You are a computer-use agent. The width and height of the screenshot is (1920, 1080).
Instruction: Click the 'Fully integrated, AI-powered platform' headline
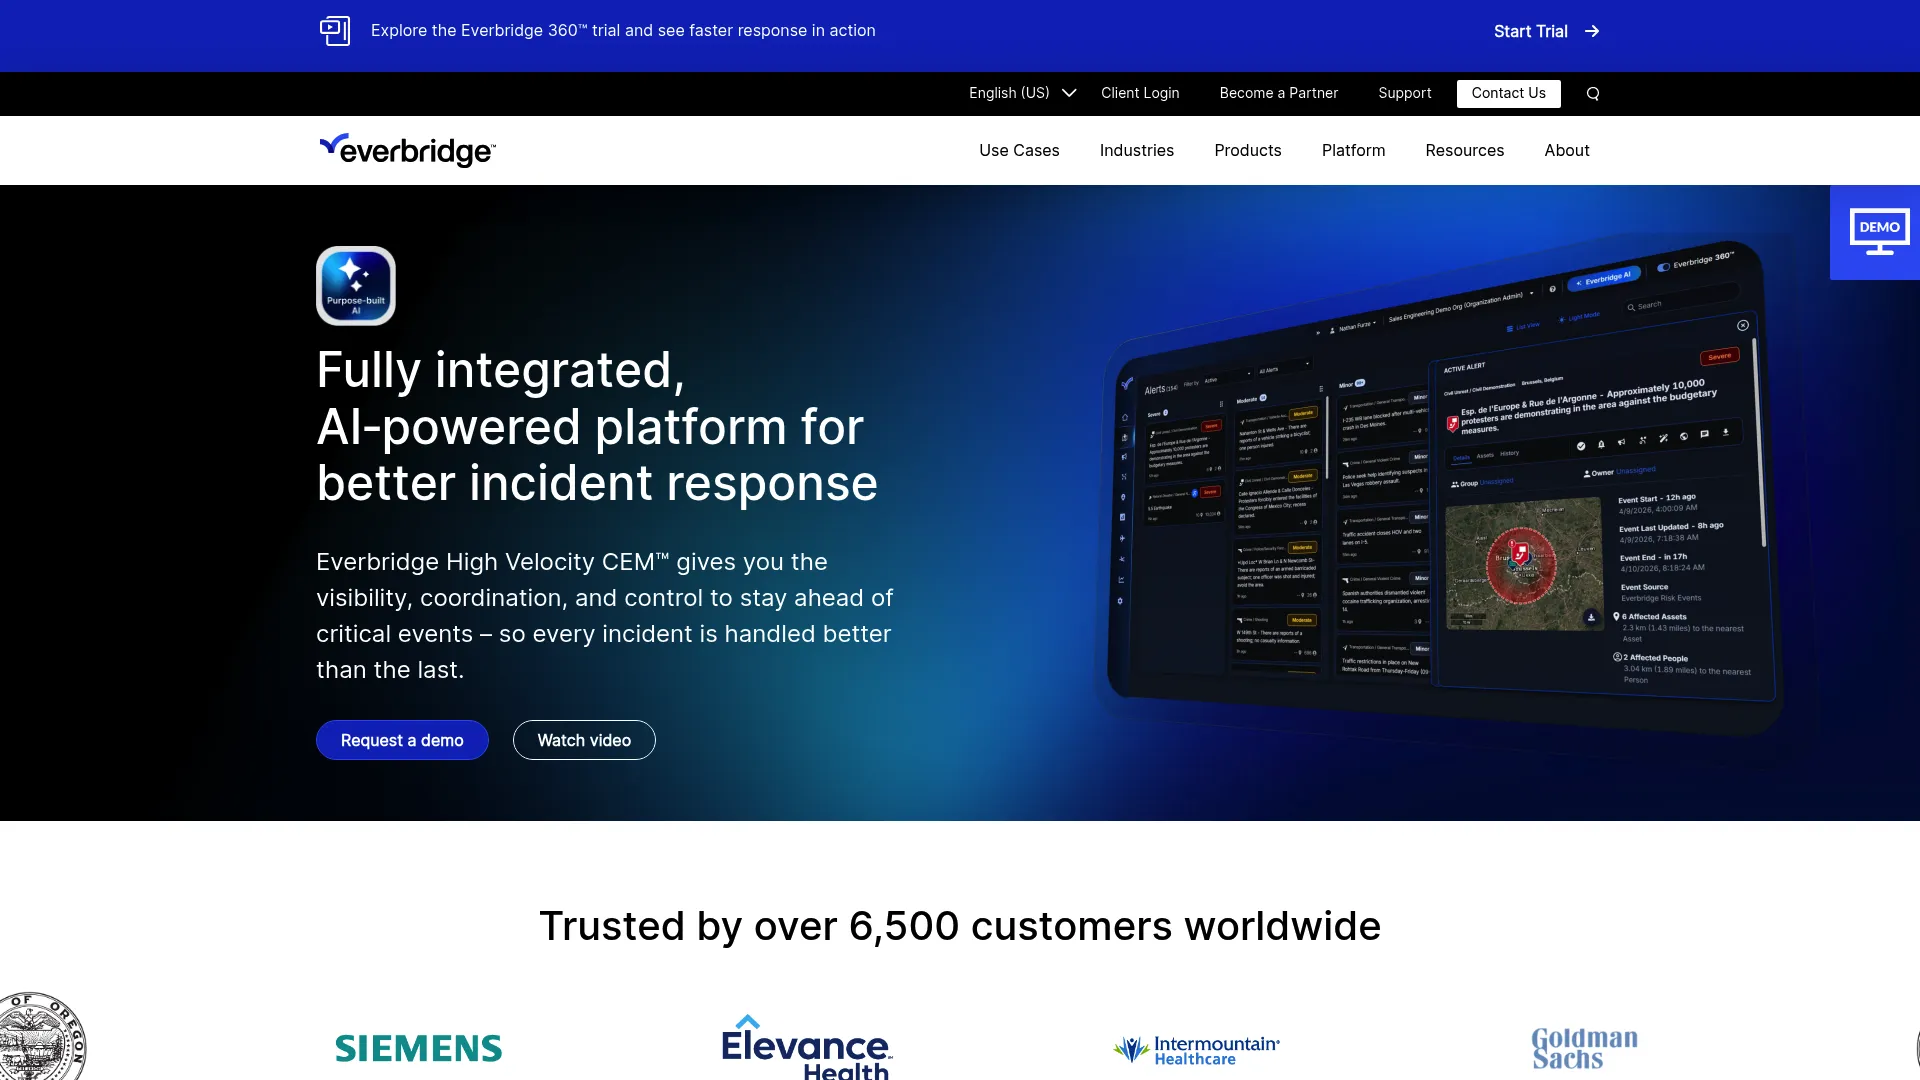[597, 426]
